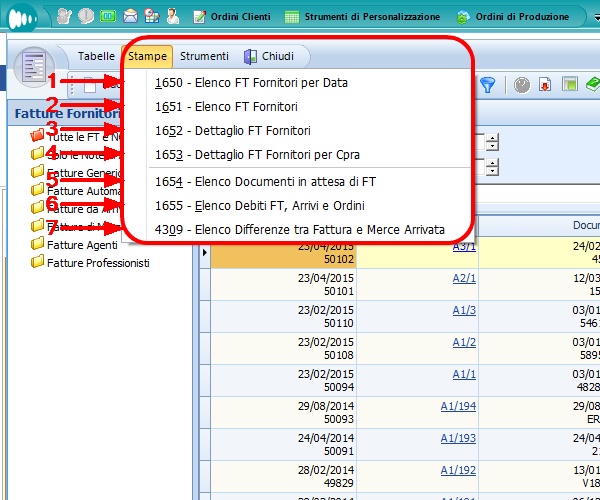Select Fatture Professionisti folder in tree
Image resolution: width=600 pixels, height=500 pixels.
97,262
